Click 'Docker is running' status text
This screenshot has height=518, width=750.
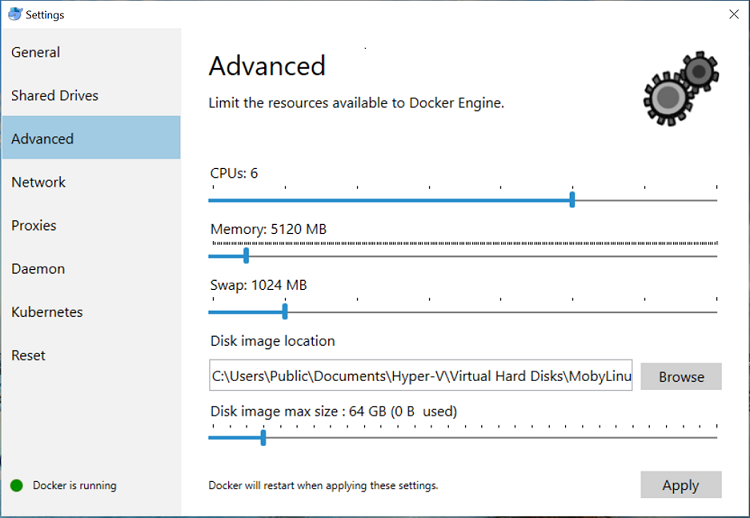tap(75, 485)
